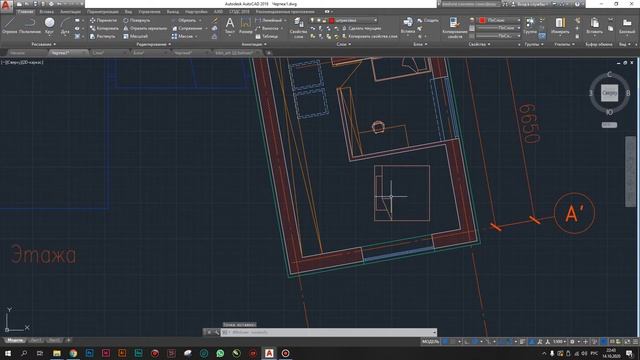Click the Масштаб (Scale) tool

coord(135,36)
